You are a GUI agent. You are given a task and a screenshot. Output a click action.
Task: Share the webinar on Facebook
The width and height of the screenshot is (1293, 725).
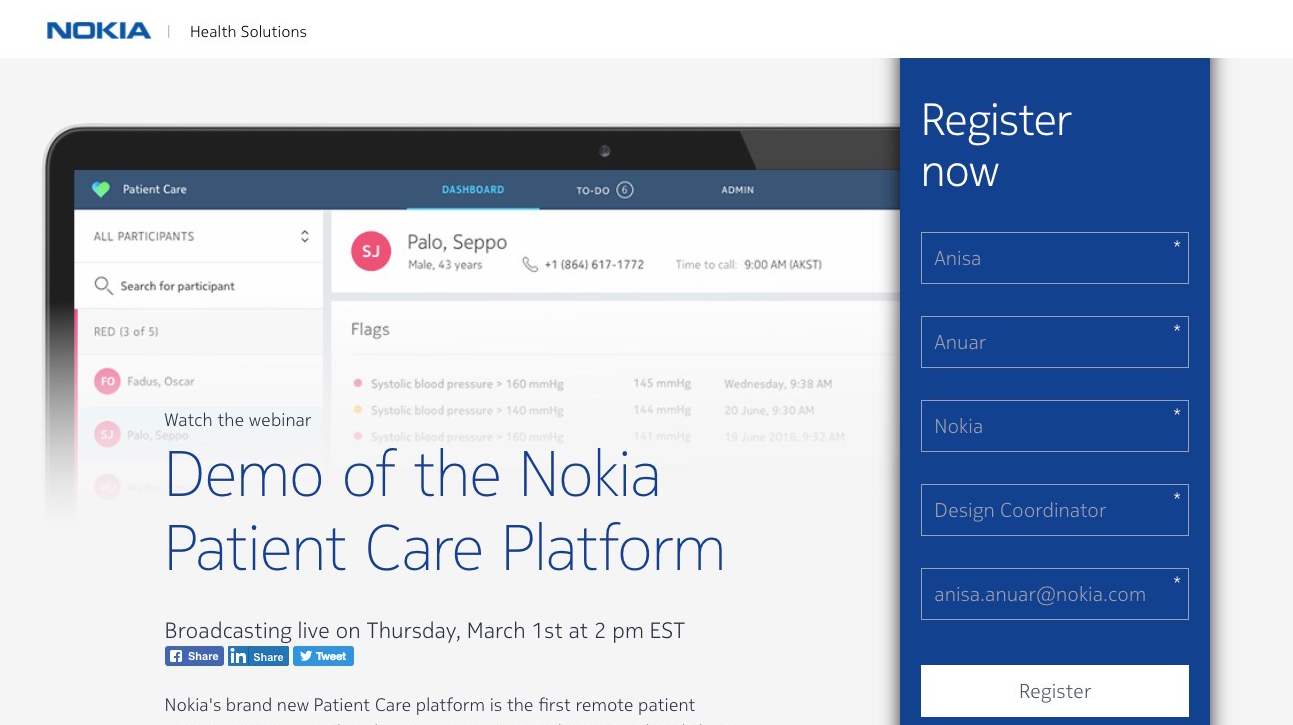click(194, 656)
